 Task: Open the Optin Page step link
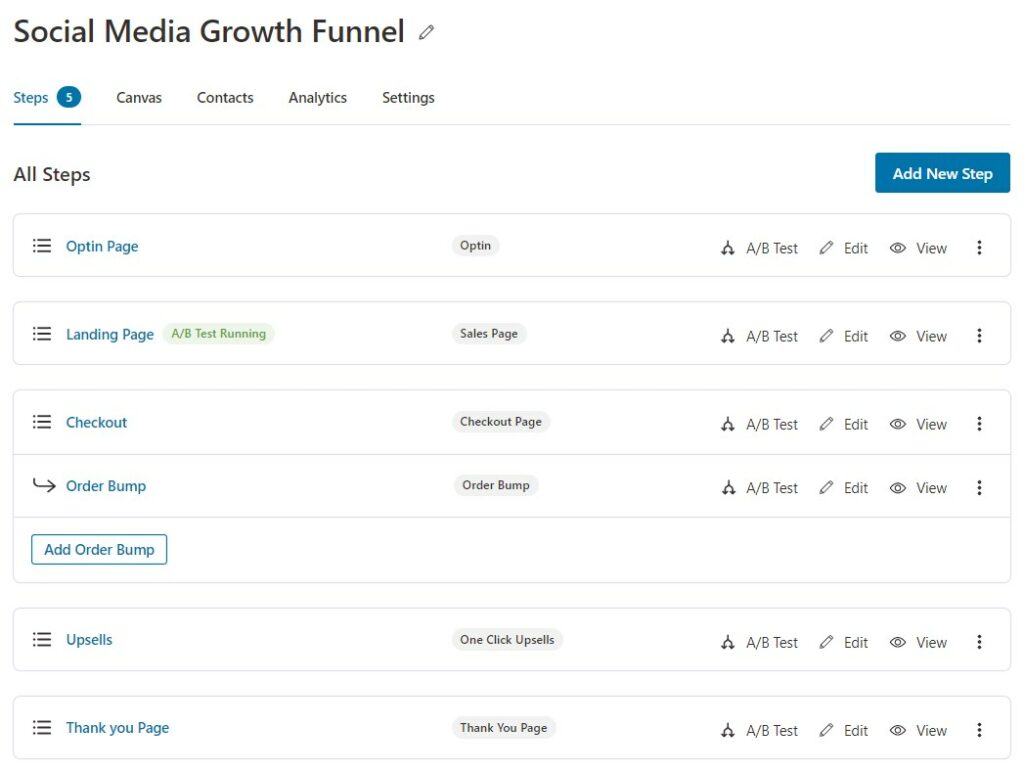102,246
